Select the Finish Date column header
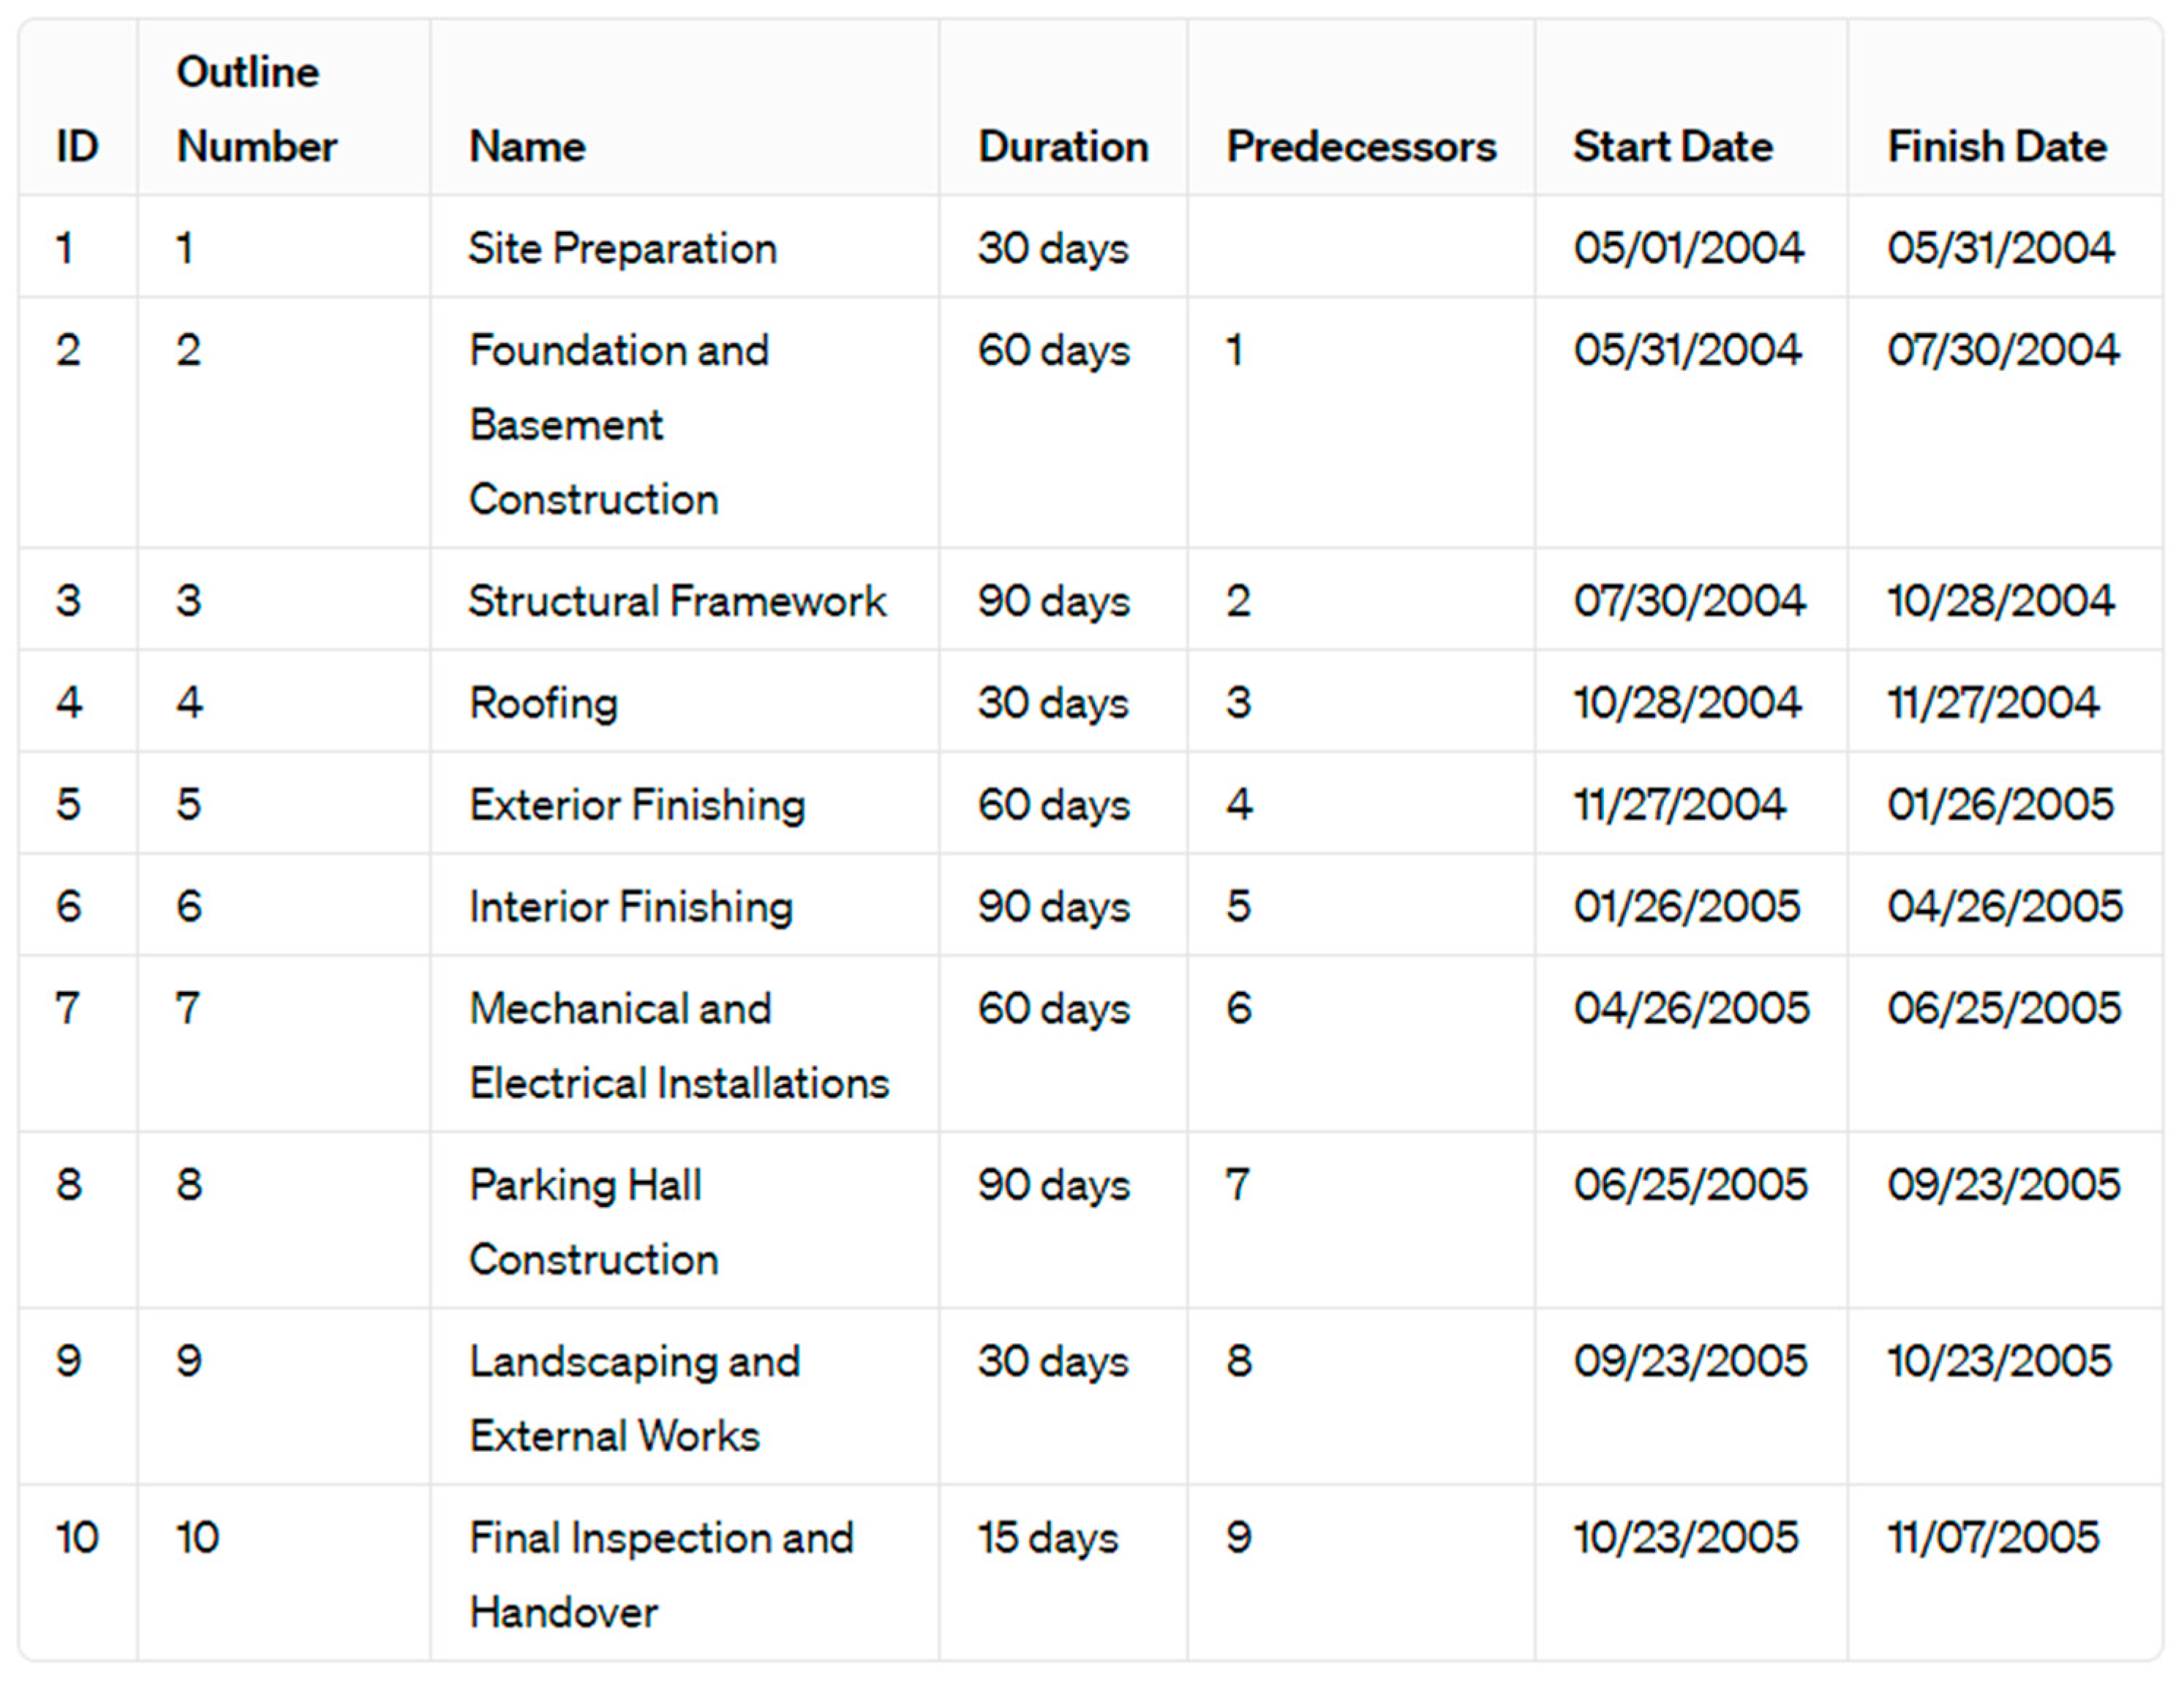Screen dimensions: 2184x1684 pyautogui.click(x=1996, y=147)
